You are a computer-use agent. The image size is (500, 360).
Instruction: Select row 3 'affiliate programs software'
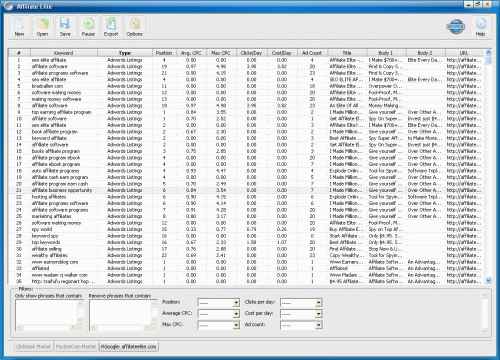coord(246,73)
